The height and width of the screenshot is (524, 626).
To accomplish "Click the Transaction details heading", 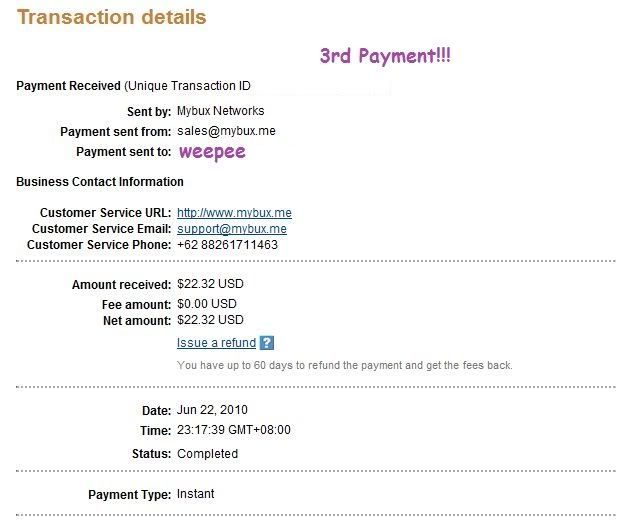I will click(x=111, y=17).
